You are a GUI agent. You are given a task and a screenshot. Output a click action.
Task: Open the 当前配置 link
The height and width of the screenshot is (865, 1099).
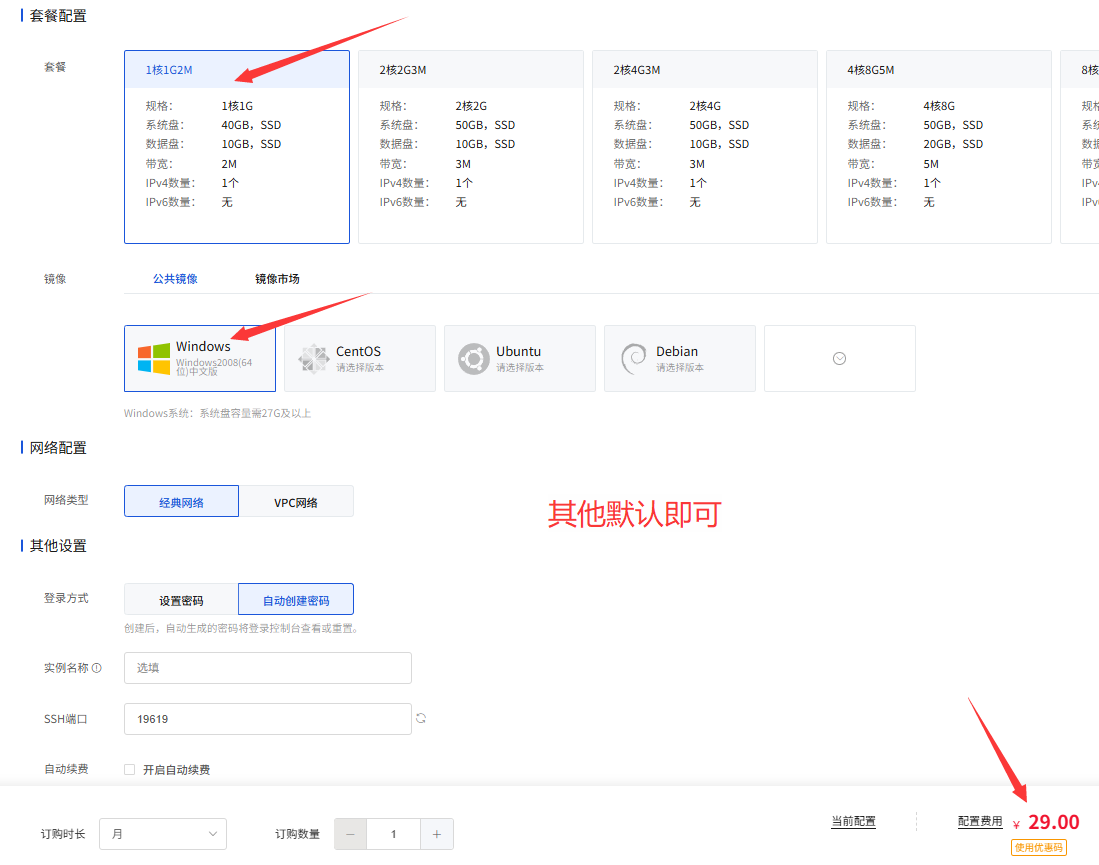853,822
